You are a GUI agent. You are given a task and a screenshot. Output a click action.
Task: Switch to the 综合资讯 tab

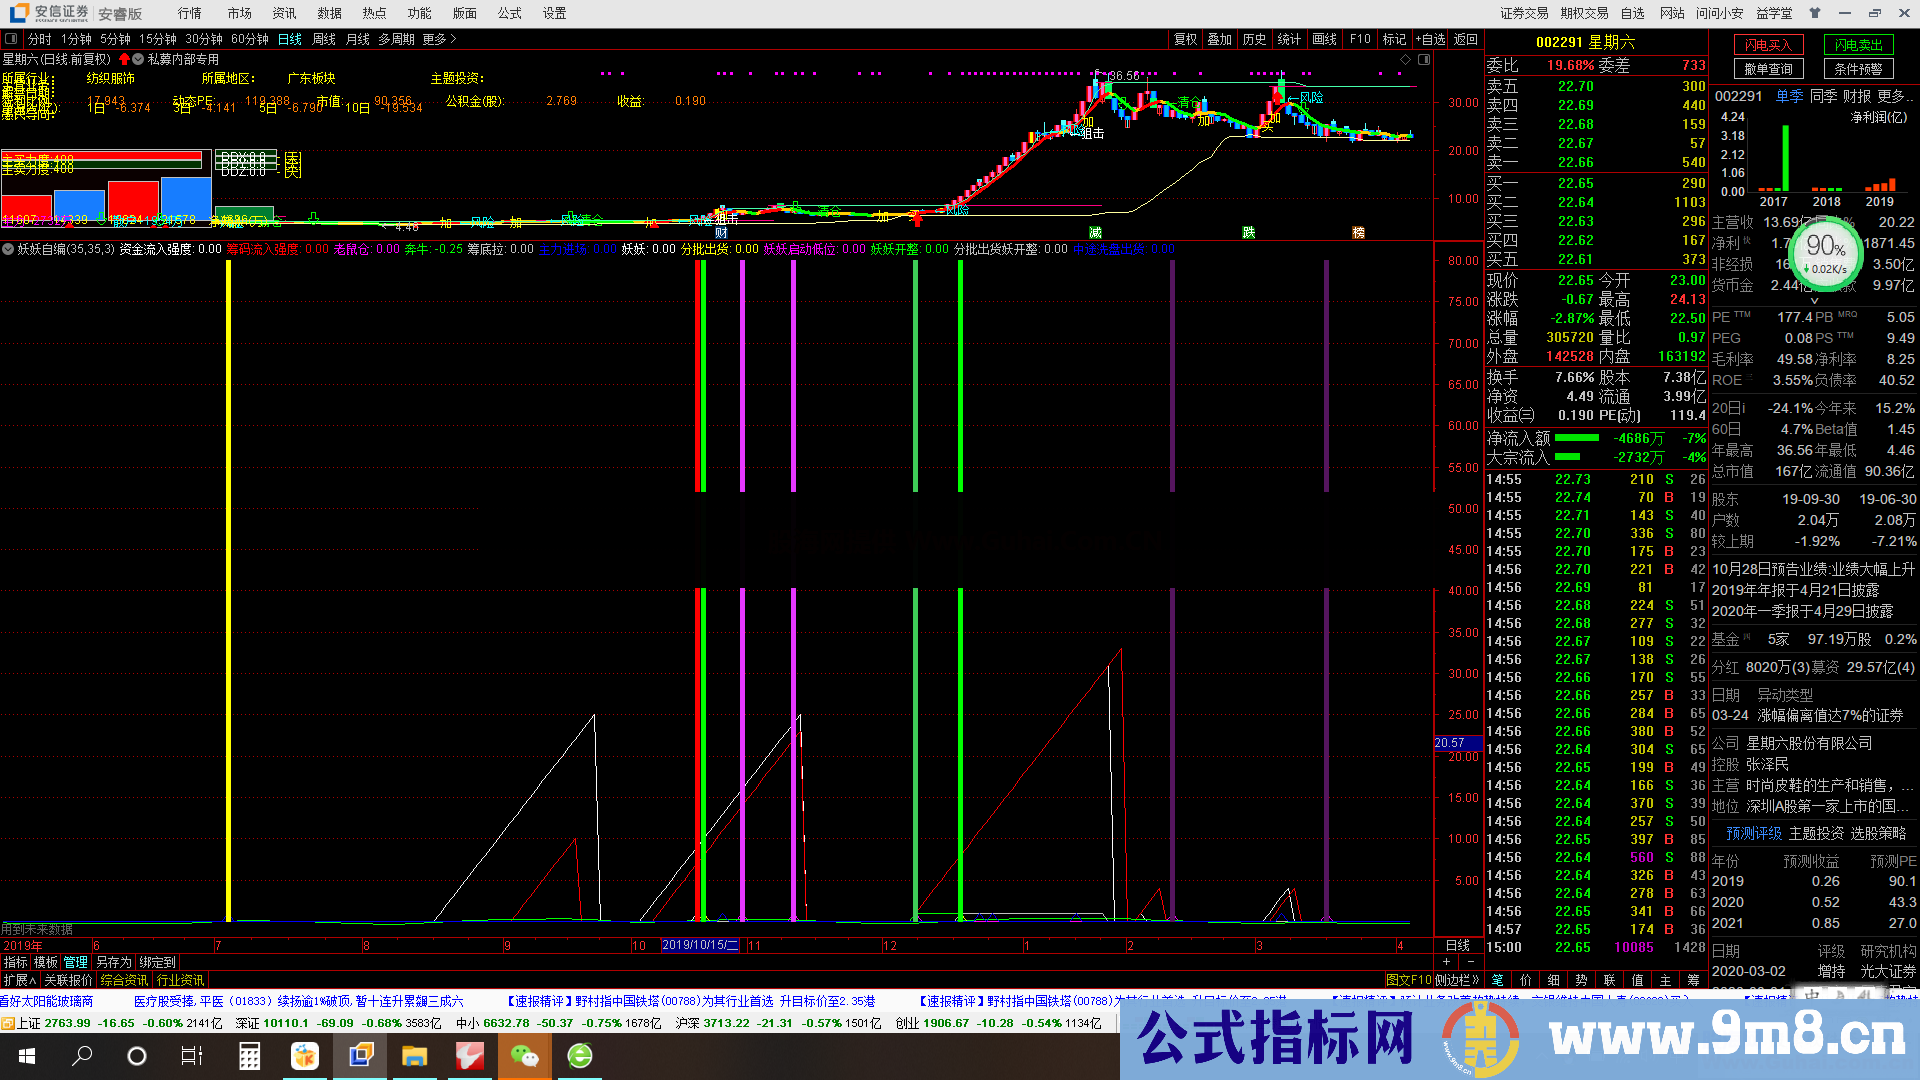click(124, 980)
